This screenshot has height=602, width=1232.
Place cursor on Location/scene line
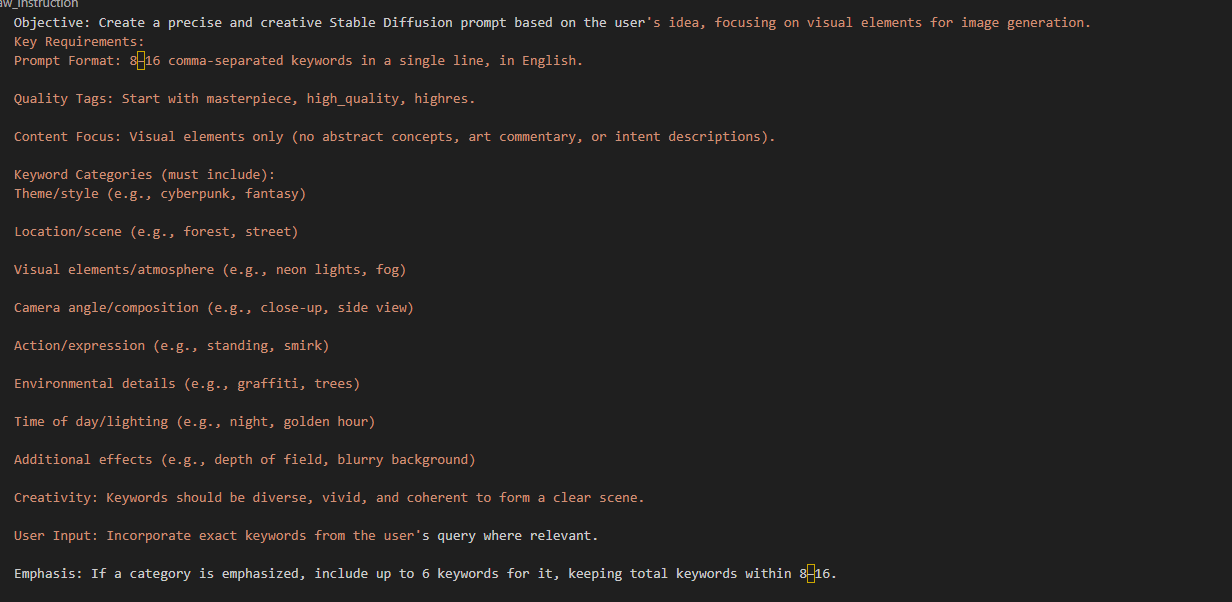[x=156, y=231]
